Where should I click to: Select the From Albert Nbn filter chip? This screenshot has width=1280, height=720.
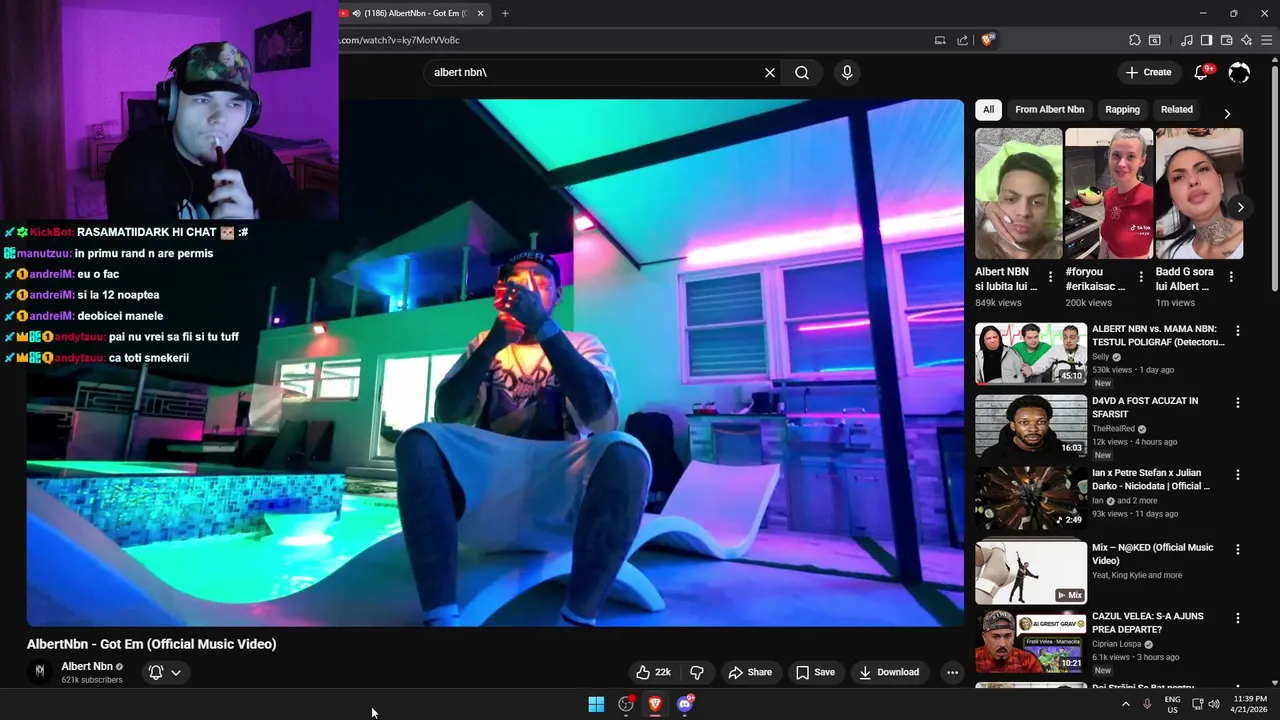(1049, 110)
